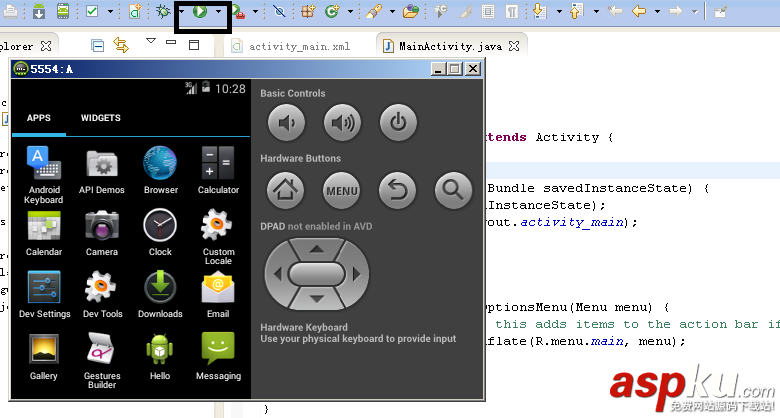Select the APPS tab in emulator
Viewport: 780px width, 418px height.
tap(39, 118)
